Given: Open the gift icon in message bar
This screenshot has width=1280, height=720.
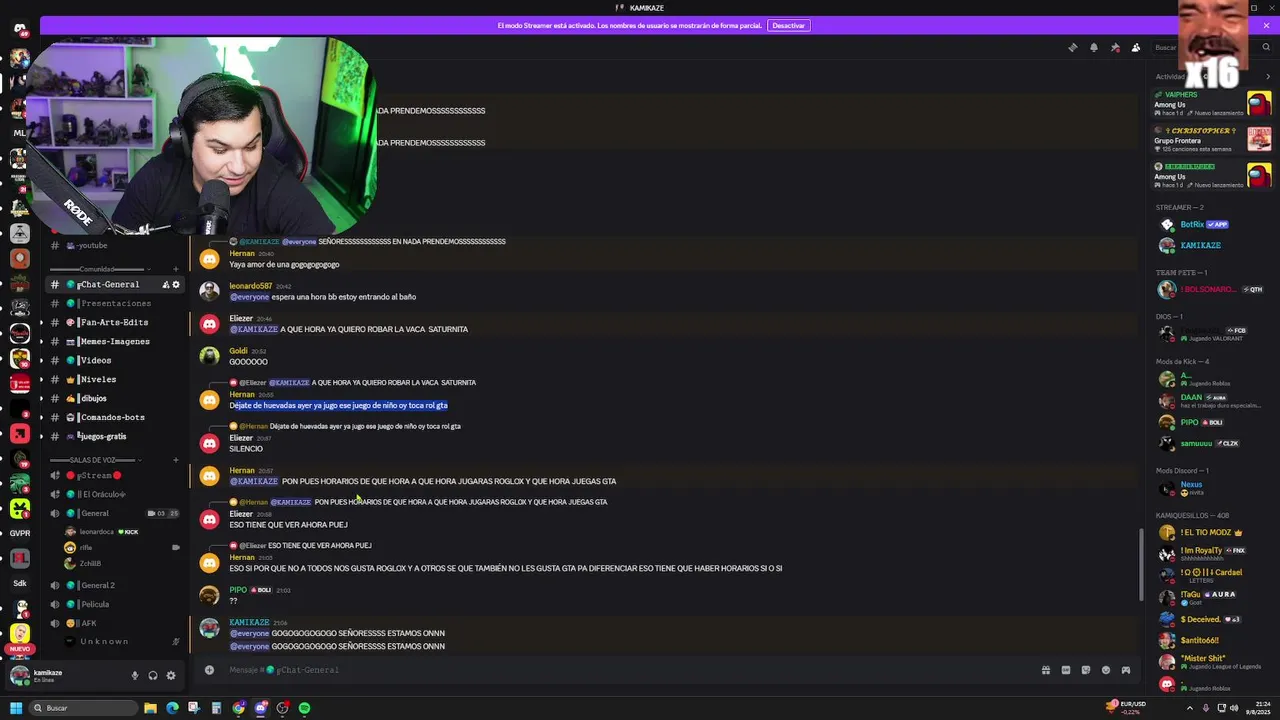Looking at the screenshot, I should 1046,670.
